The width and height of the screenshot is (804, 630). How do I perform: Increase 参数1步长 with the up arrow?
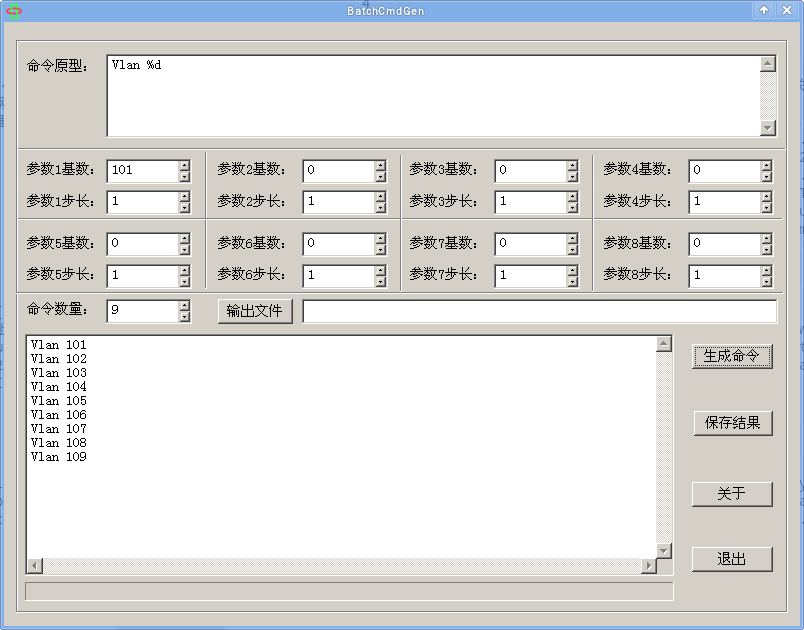(x=185, y=197)
